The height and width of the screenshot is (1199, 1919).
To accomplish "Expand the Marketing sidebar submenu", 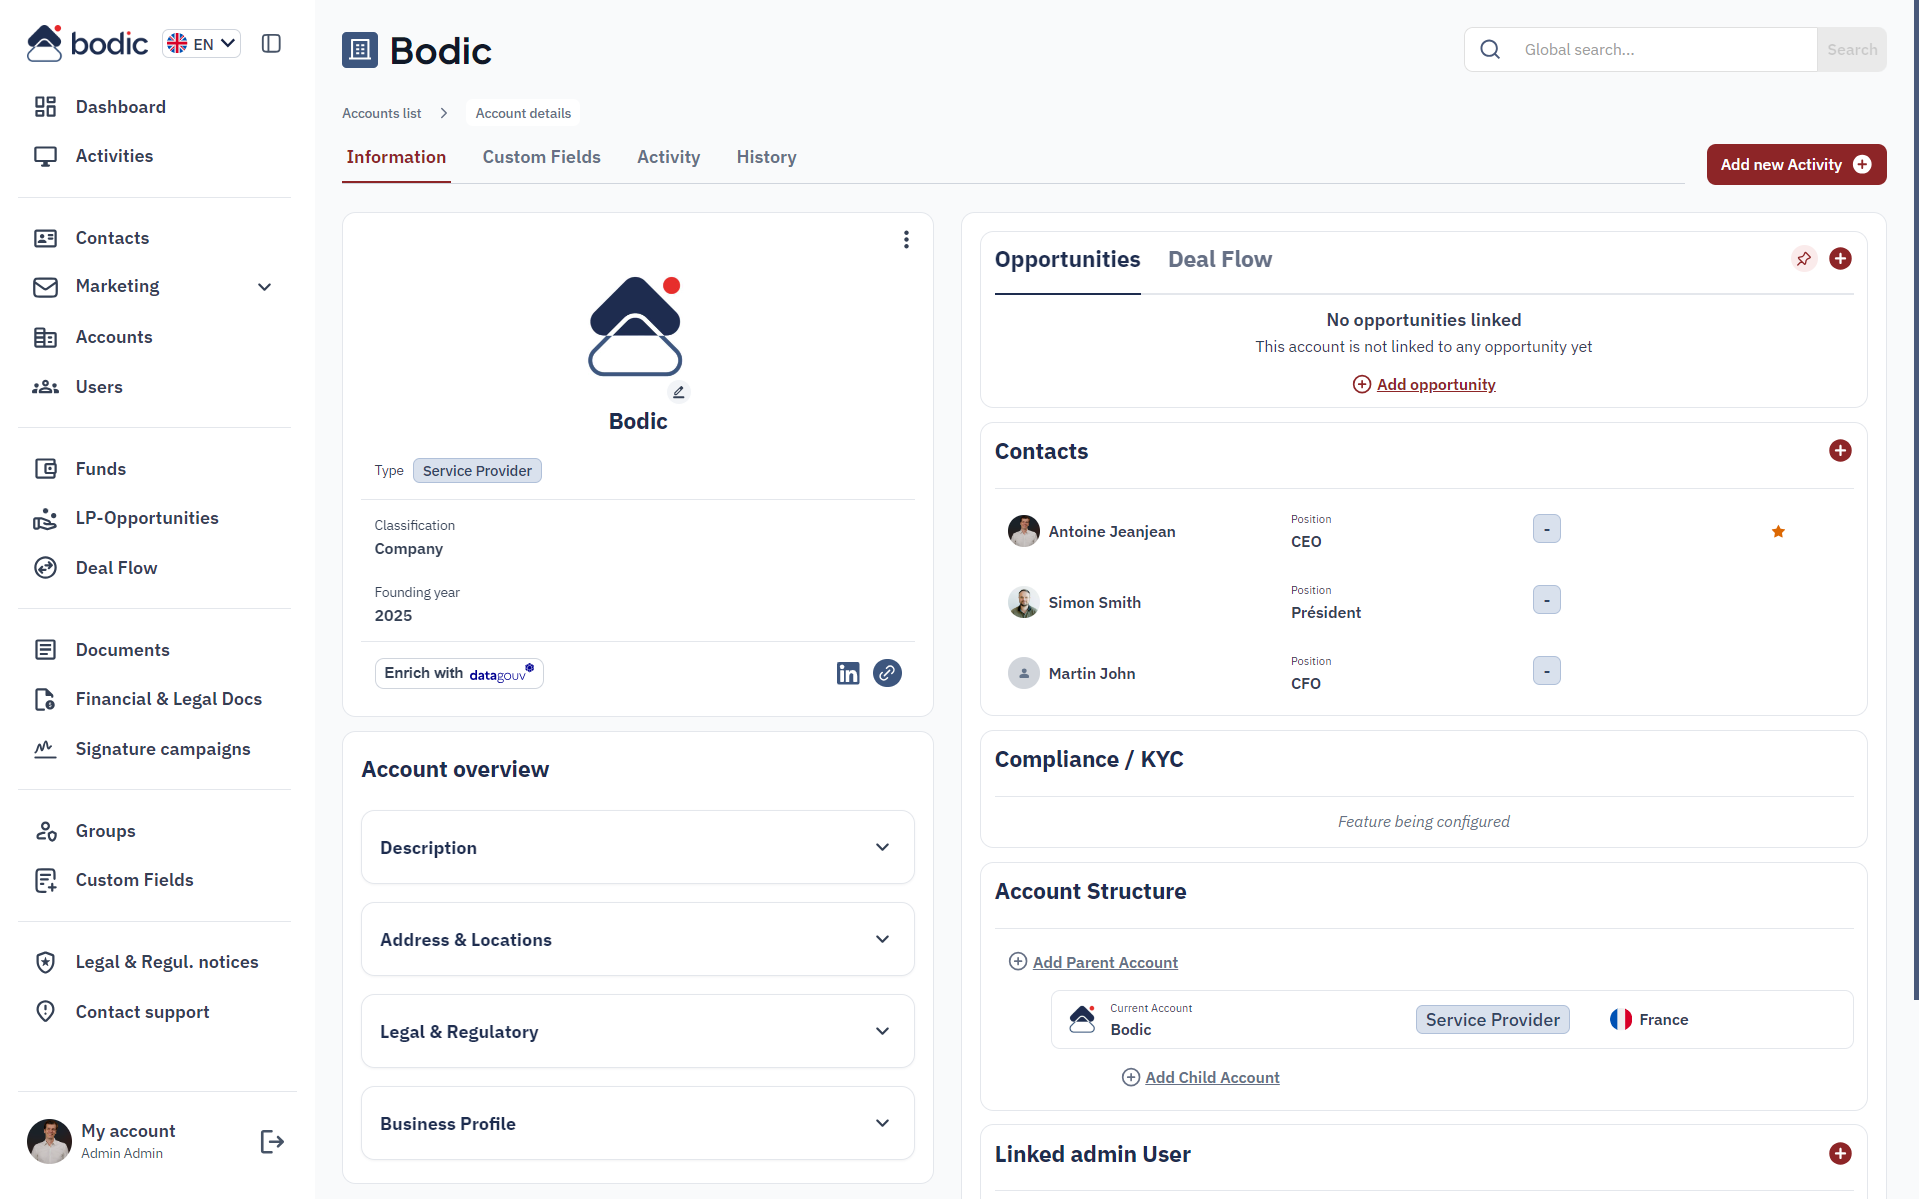I will click(264, 287).
